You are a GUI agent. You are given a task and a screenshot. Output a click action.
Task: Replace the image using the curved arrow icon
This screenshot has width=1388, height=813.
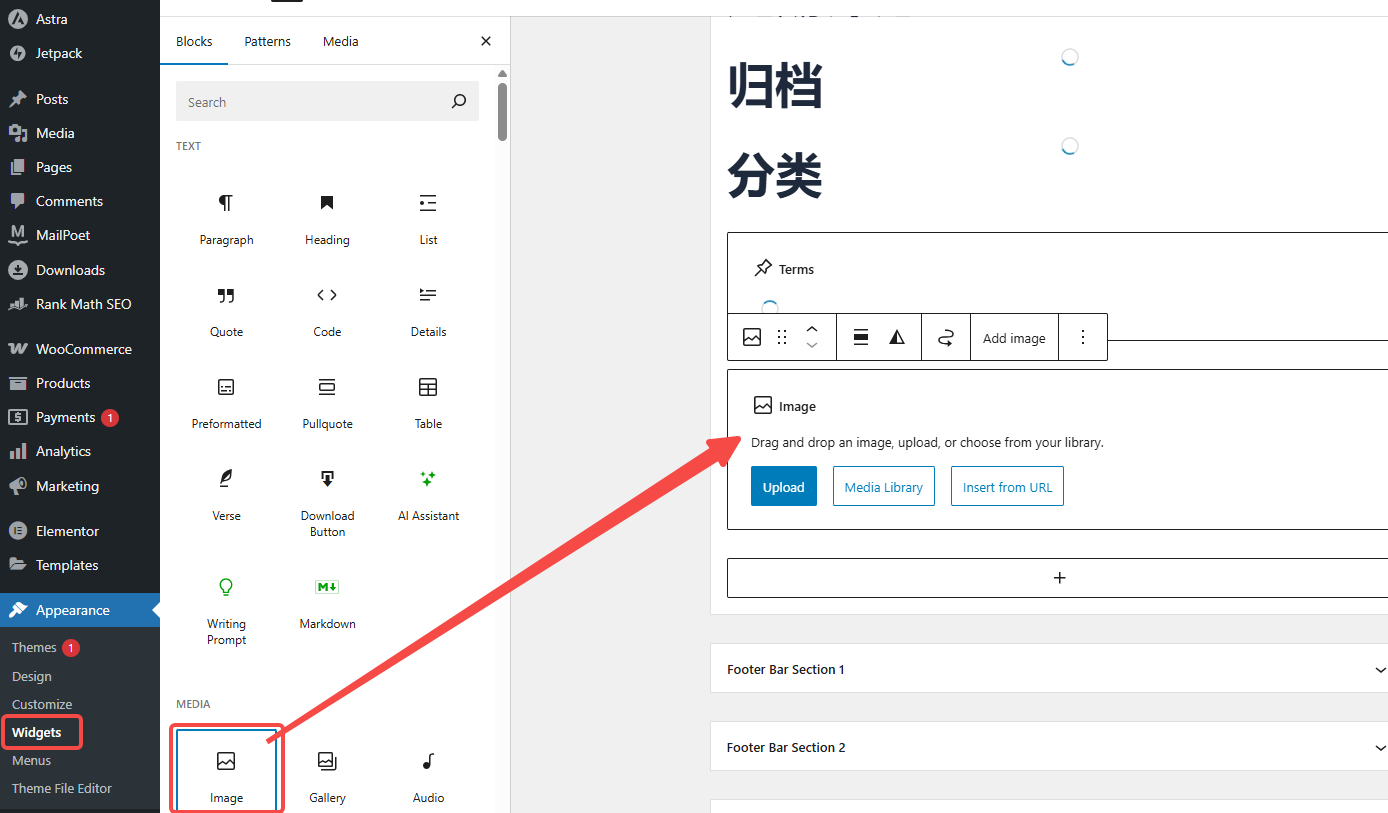point(945,337)
